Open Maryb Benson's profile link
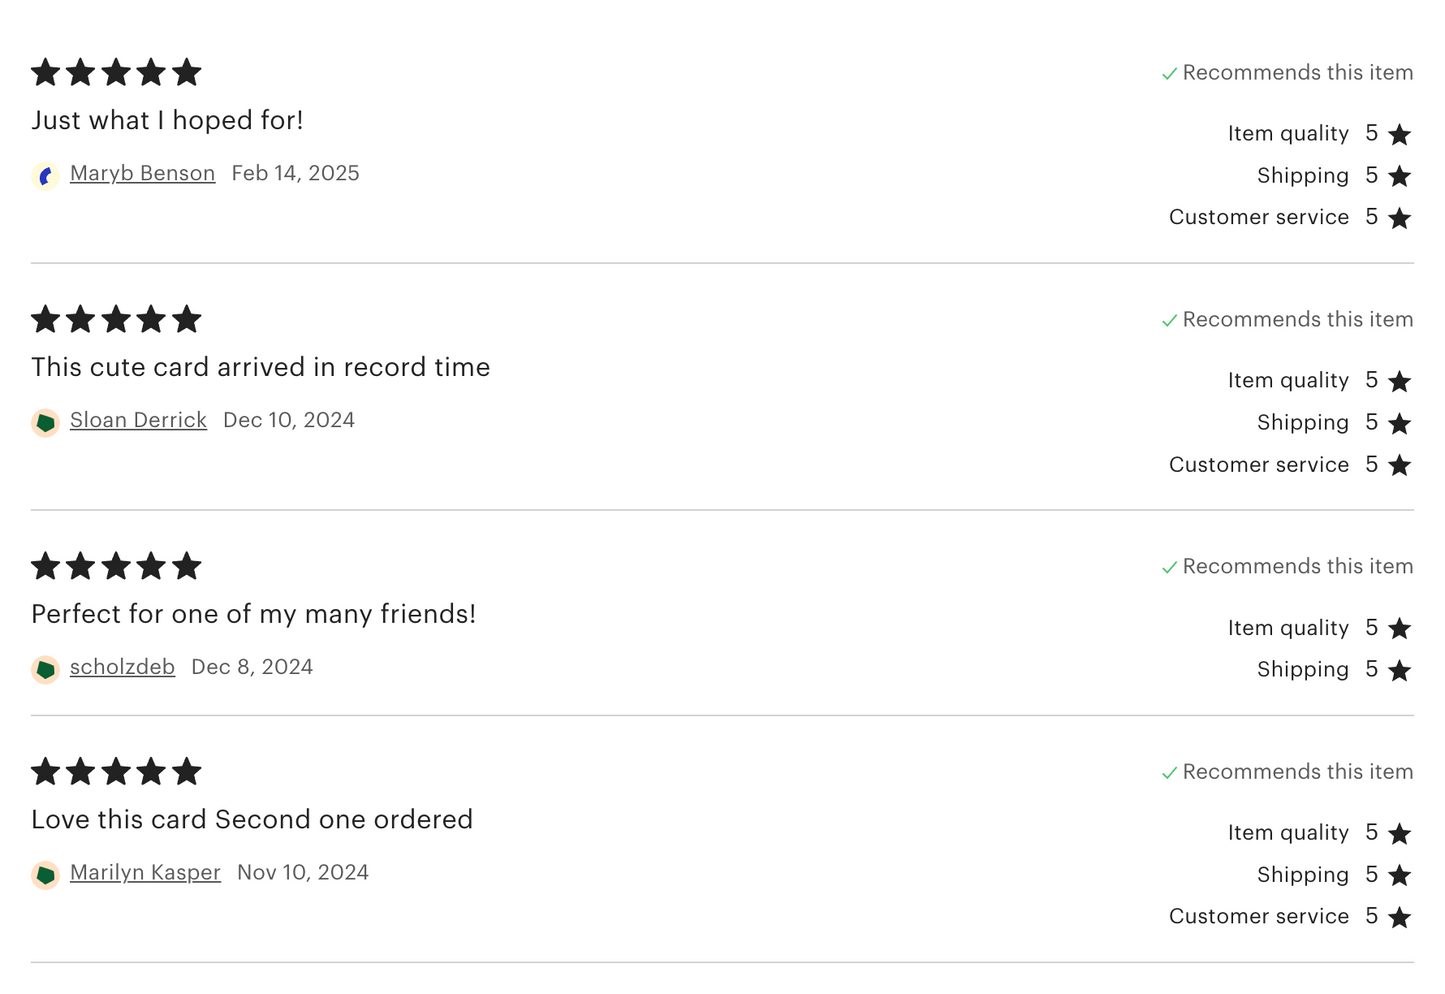 [x=142, y=173]
